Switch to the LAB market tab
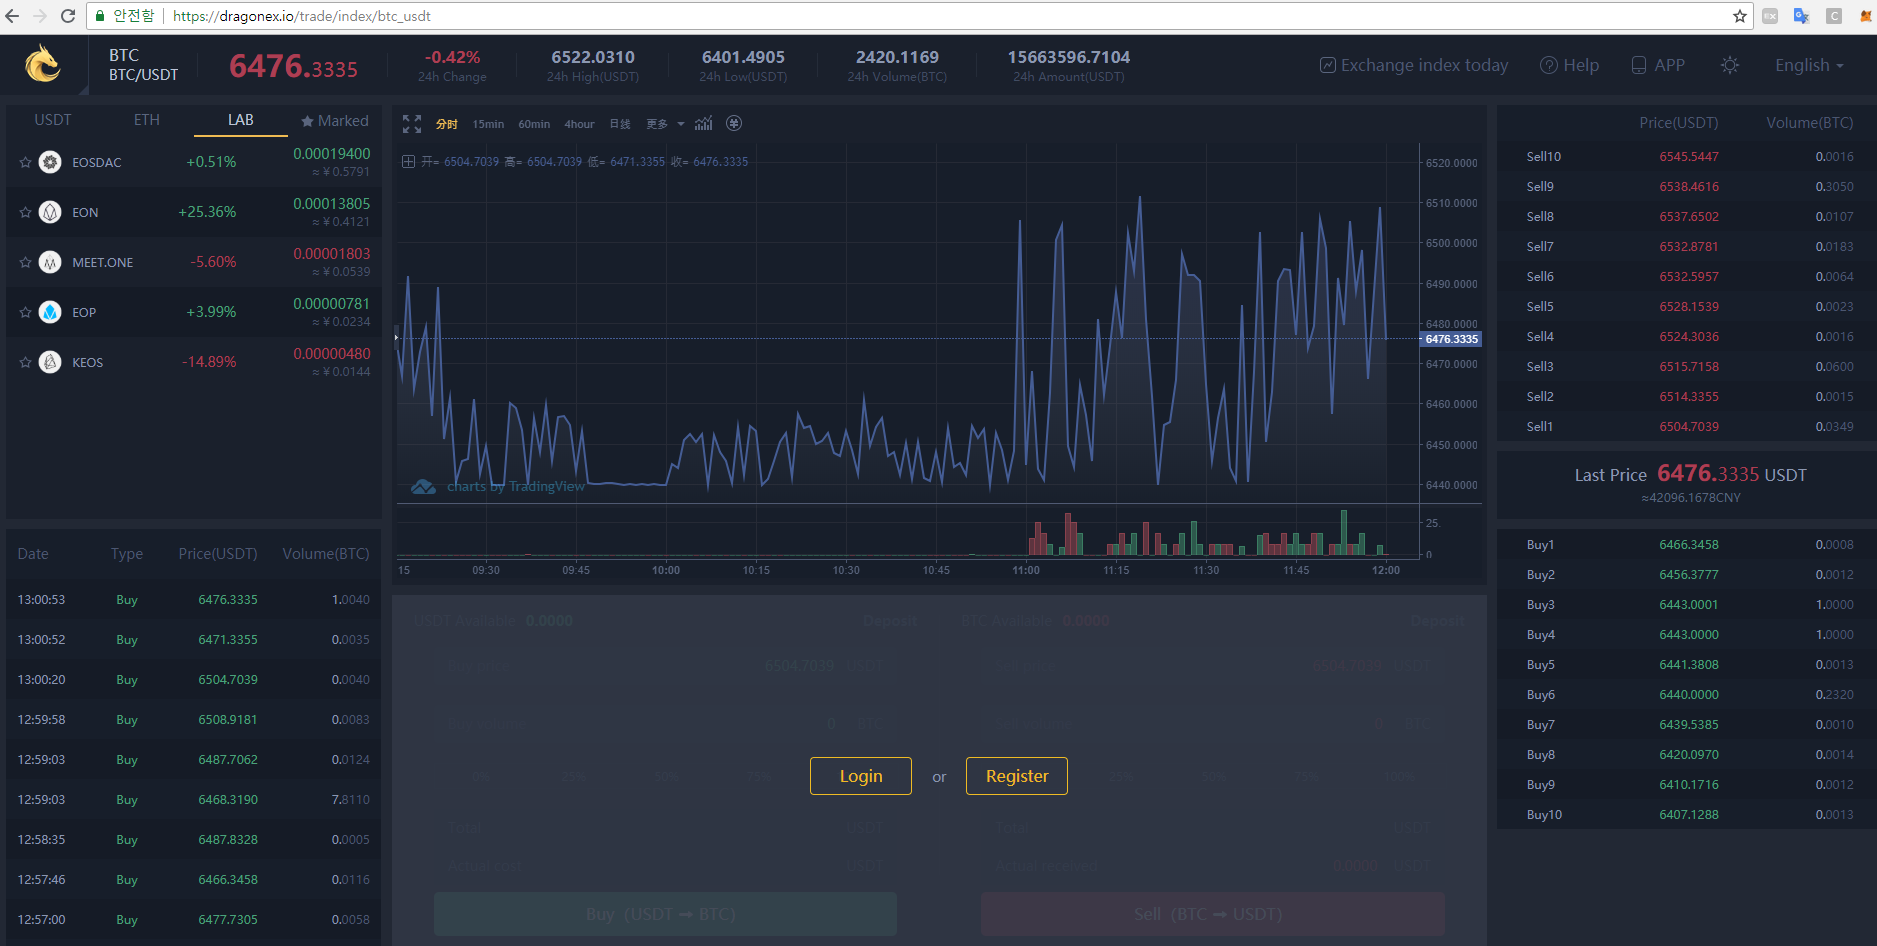 (x=241, y=120)
